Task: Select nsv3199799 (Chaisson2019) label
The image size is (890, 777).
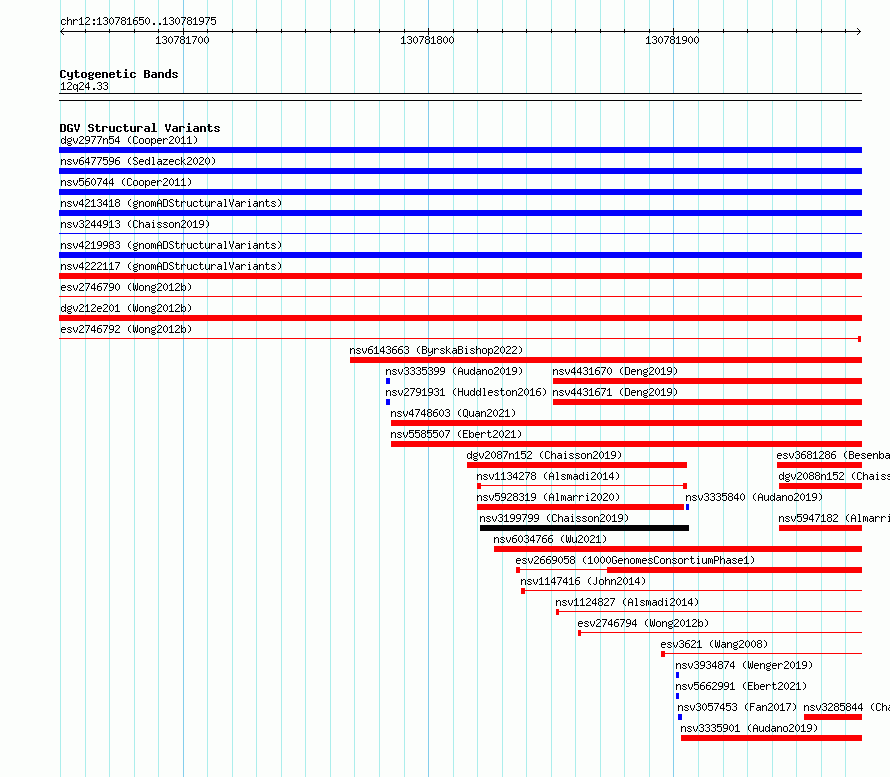Action: point(554,518)
